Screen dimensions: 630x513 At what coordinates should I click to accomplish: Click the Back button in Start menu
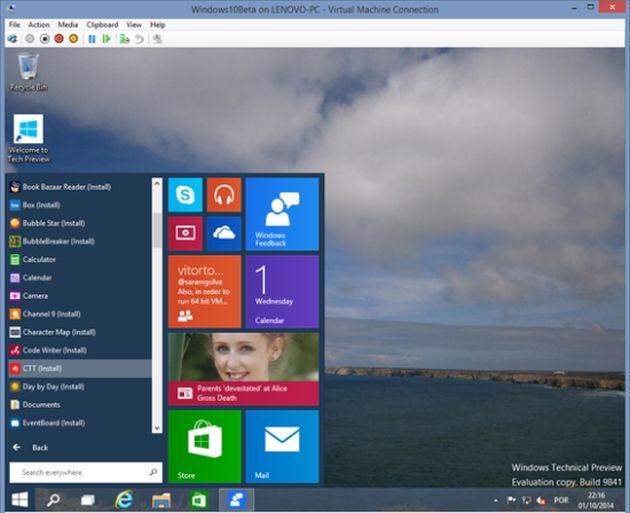[30, 448]
